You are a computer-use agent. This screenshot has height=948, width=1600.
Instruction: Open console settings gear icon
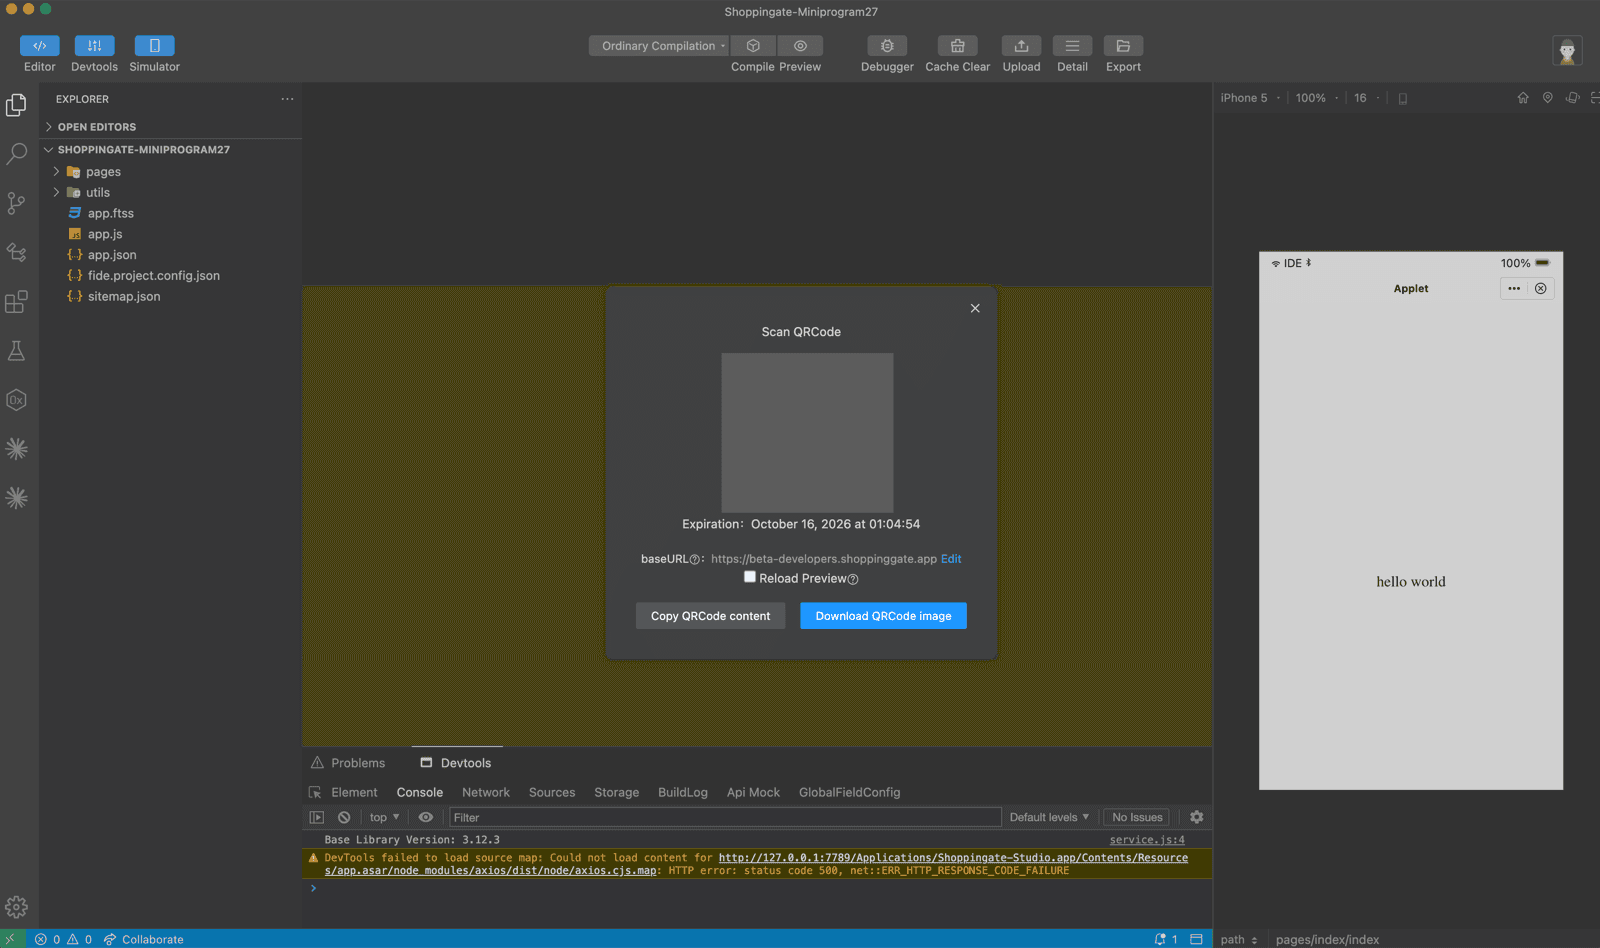[x=1196, y=817]
